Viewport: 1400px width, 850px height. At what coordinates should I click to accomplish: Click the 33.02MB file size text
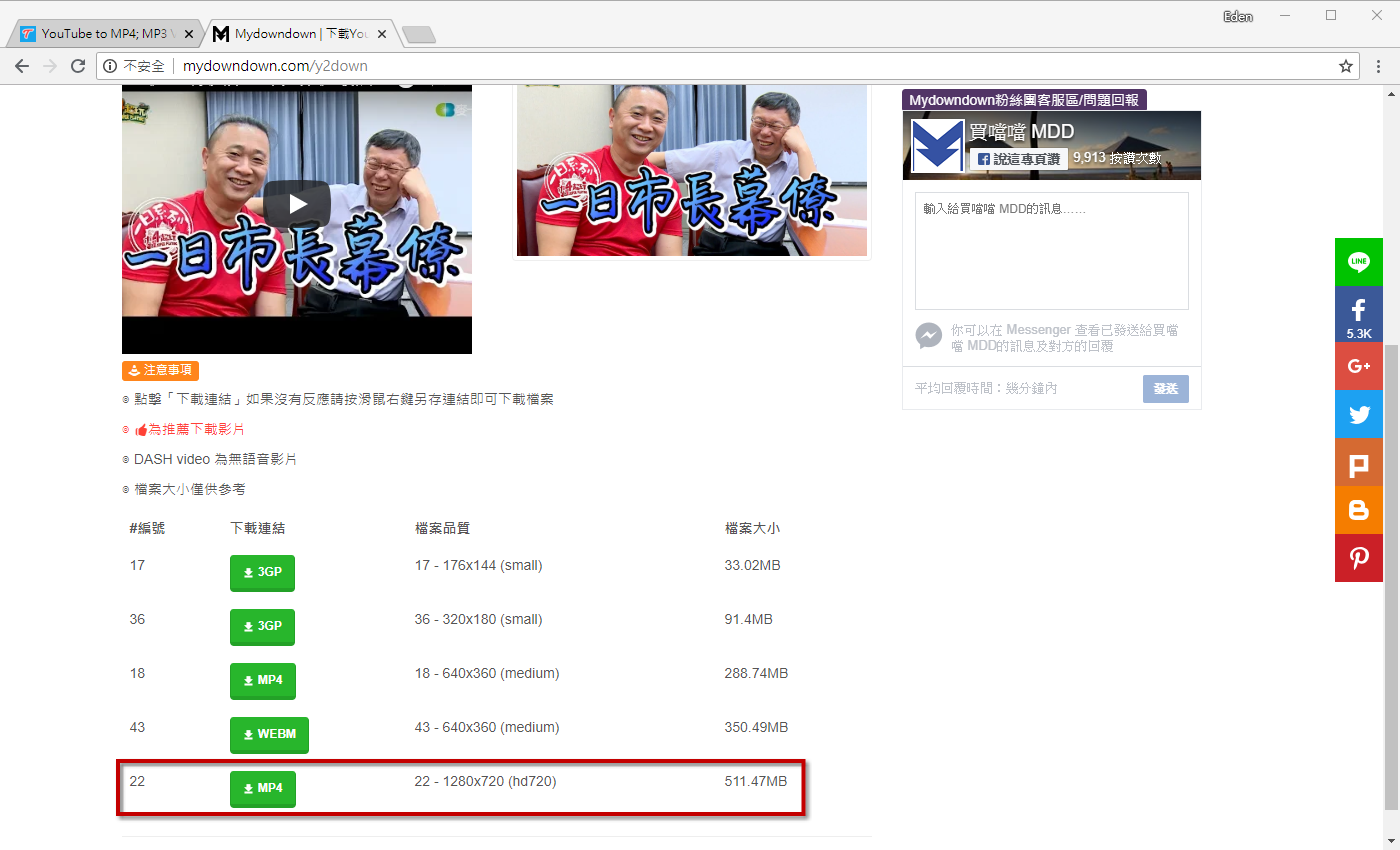pos(752,565)
